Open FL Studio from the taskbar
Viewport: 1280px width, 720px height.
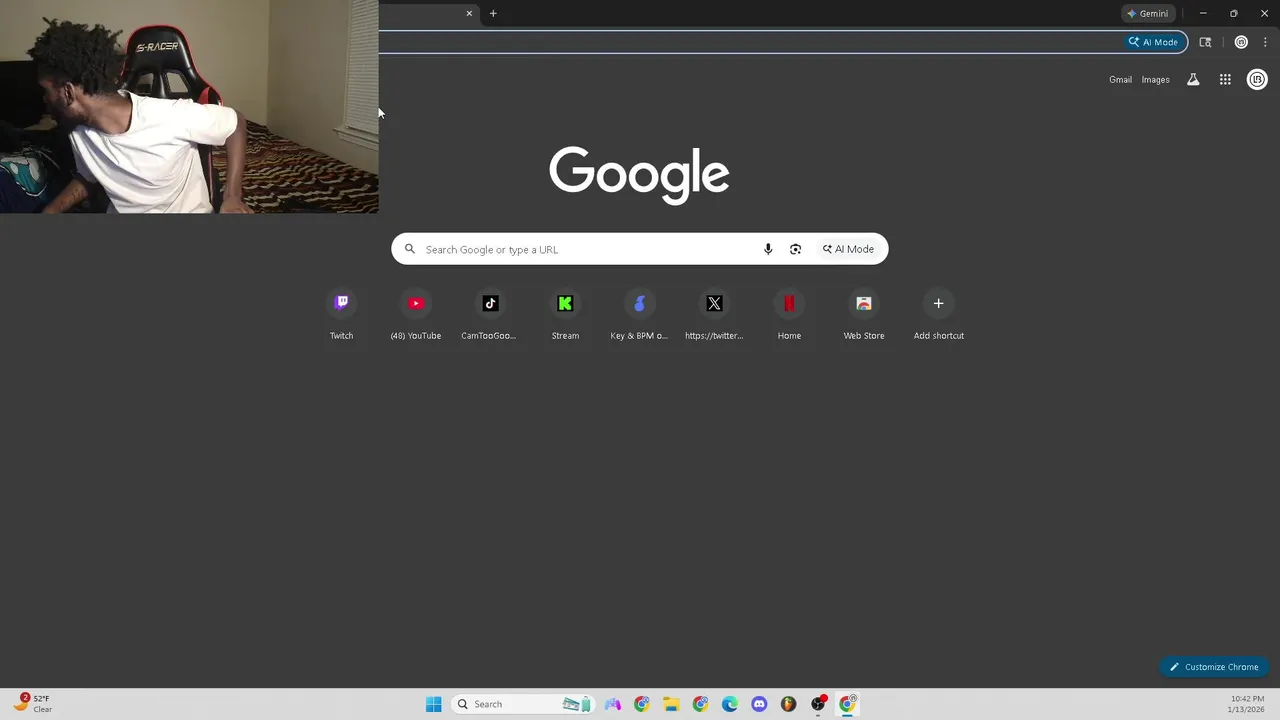click(788, 704)
